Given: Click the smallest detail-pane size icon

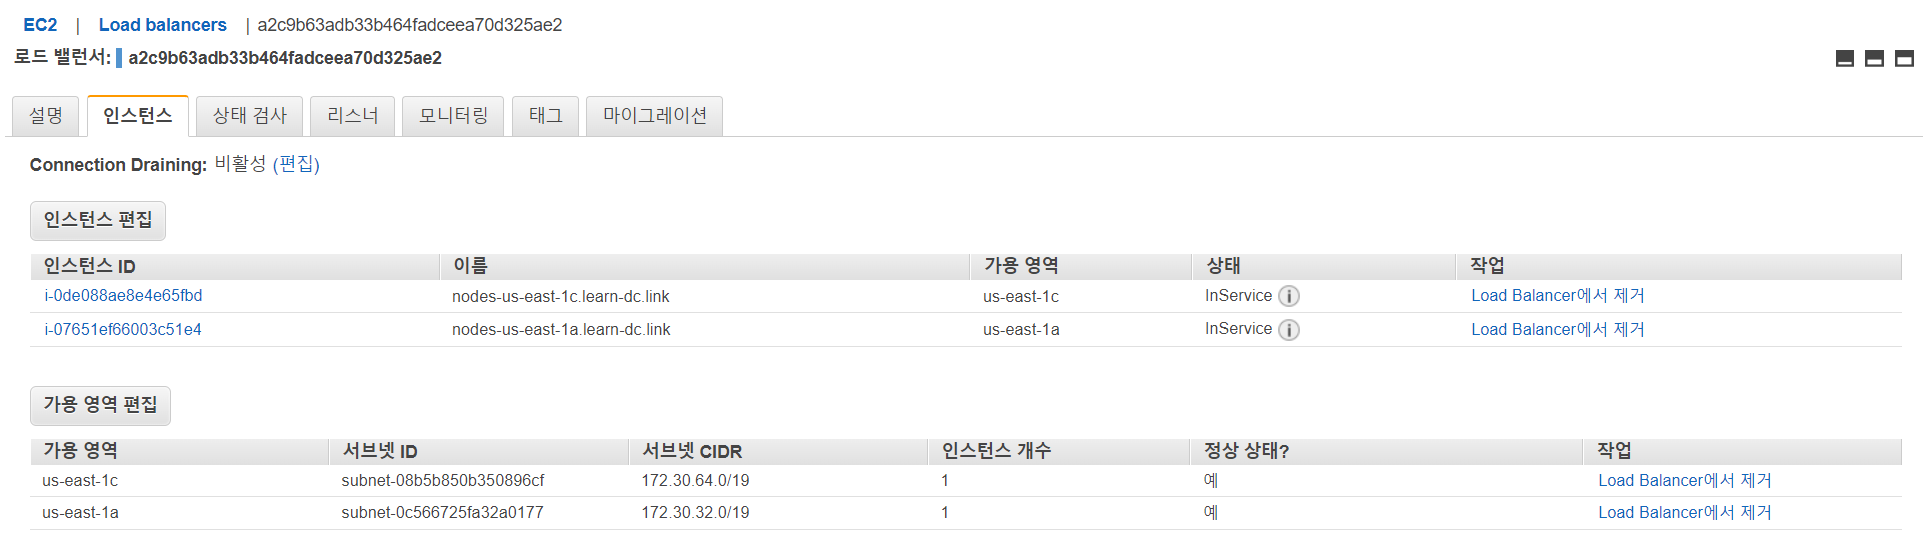Looking at the screenshot, I should coord(1845,59).
